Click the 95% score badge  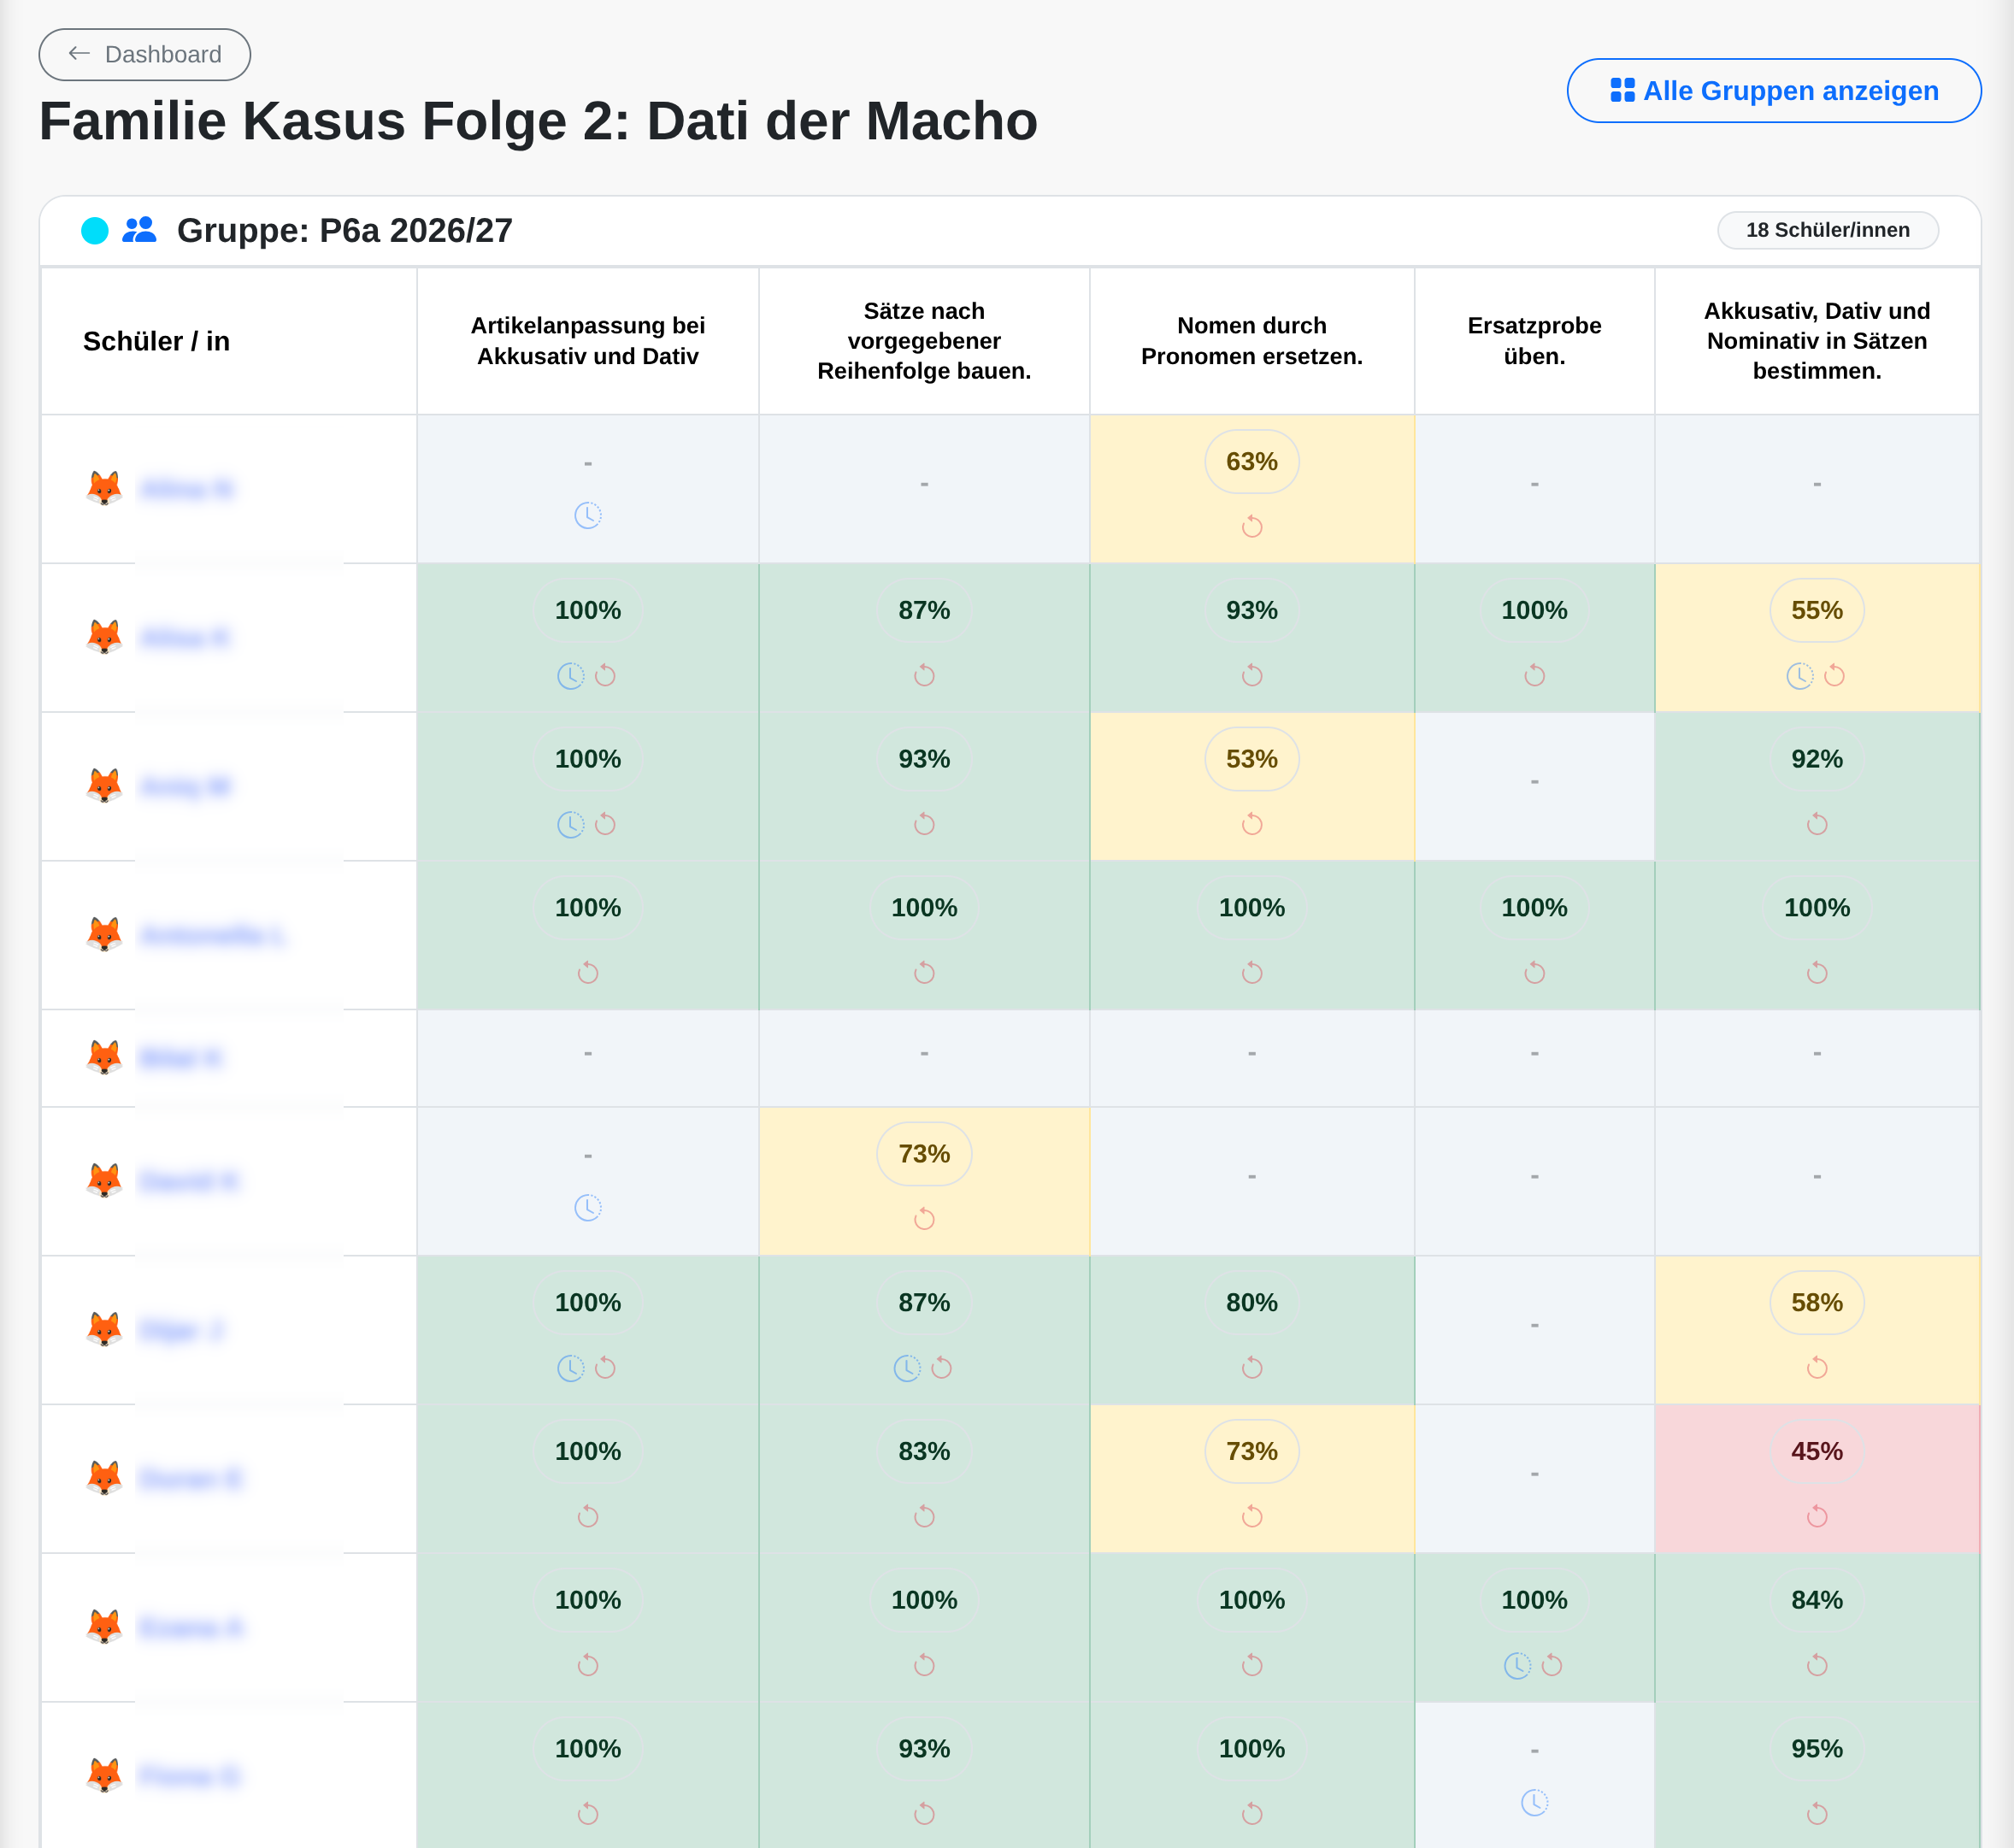(1817, 1749)
